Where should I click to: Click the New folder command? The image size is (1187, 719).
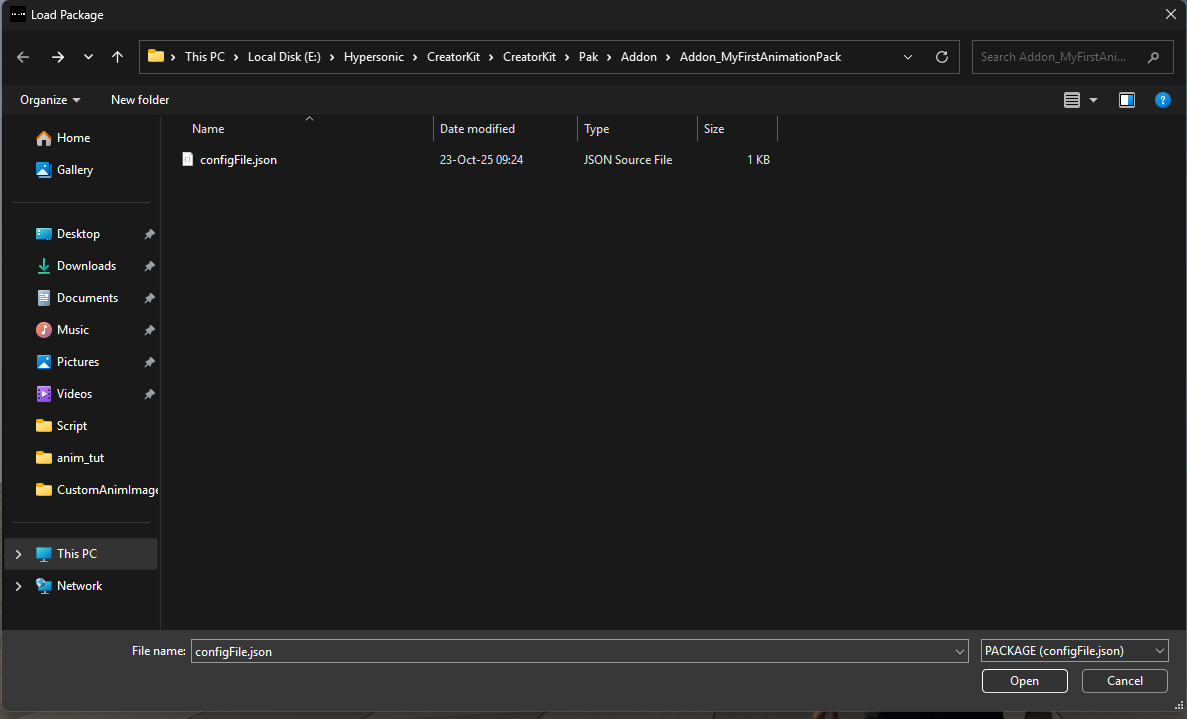point(140,100)
